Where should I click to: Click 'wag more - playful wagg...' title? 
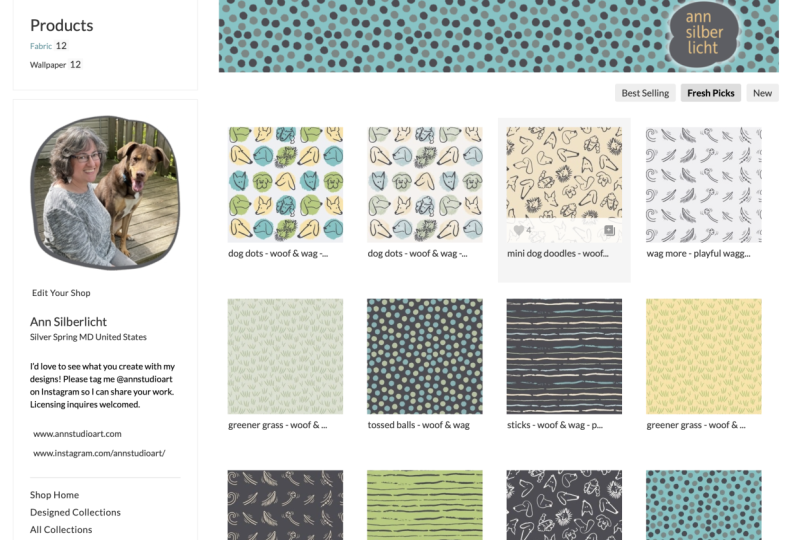[x=698, y=253]
